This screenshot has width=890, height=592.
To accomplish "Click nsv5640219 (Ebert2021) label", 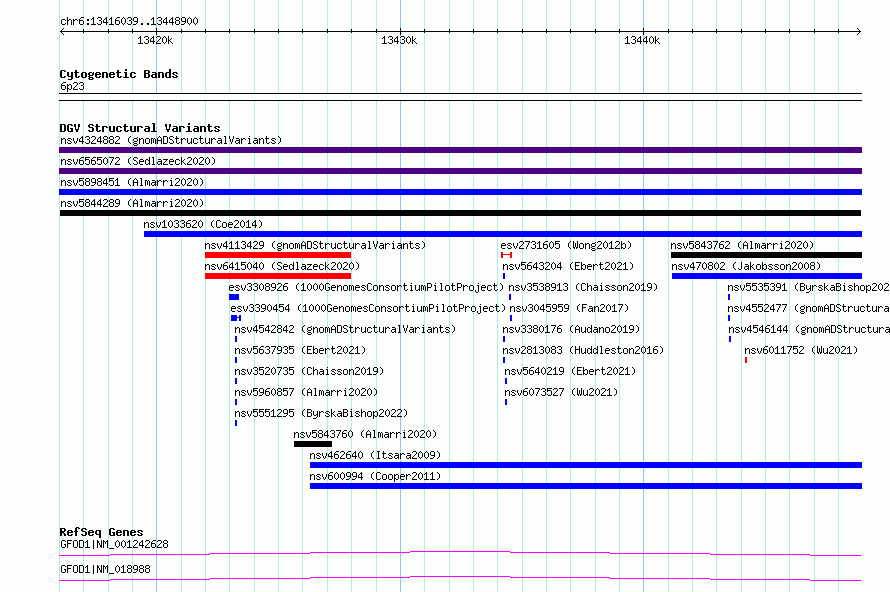I will (570, 371).
